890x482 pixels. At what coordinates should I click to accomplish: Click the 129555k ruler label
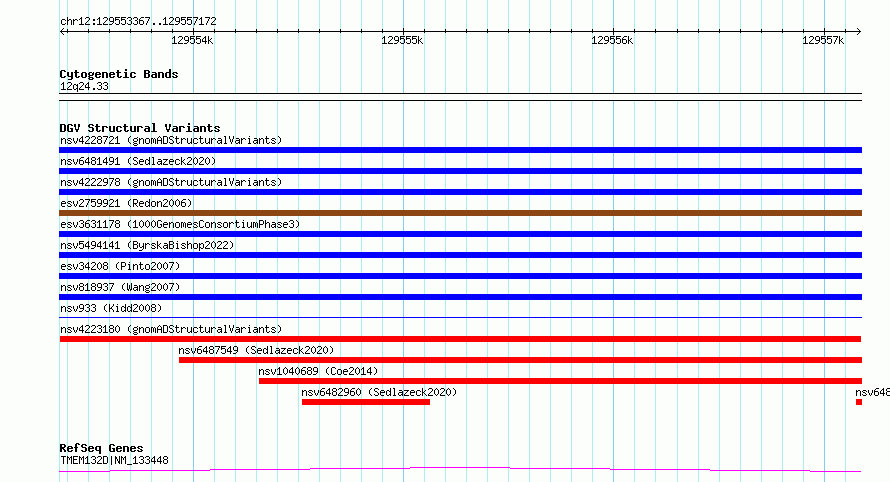point(402,40)
